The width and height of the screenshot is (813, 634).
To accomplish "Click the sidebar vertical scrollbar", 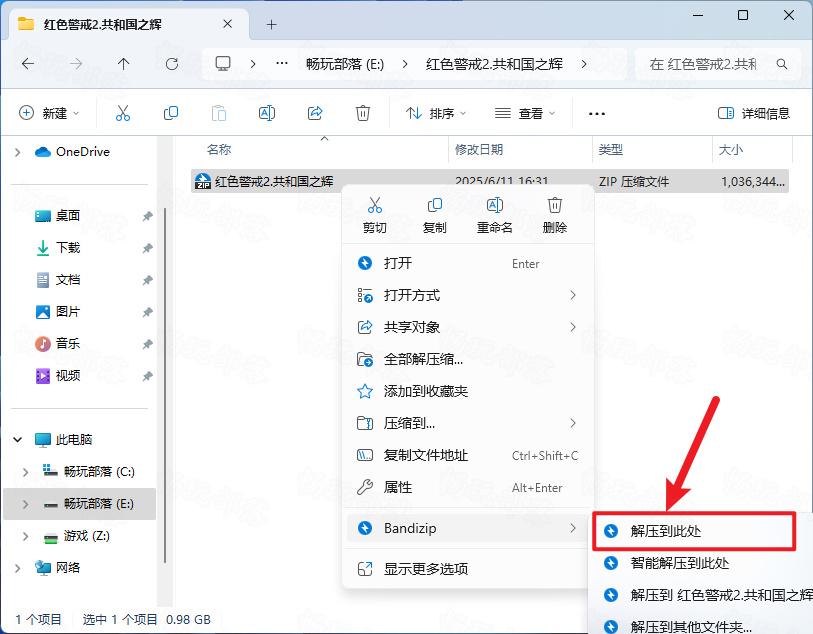I will pyautogui.click(x=165, y=385).
